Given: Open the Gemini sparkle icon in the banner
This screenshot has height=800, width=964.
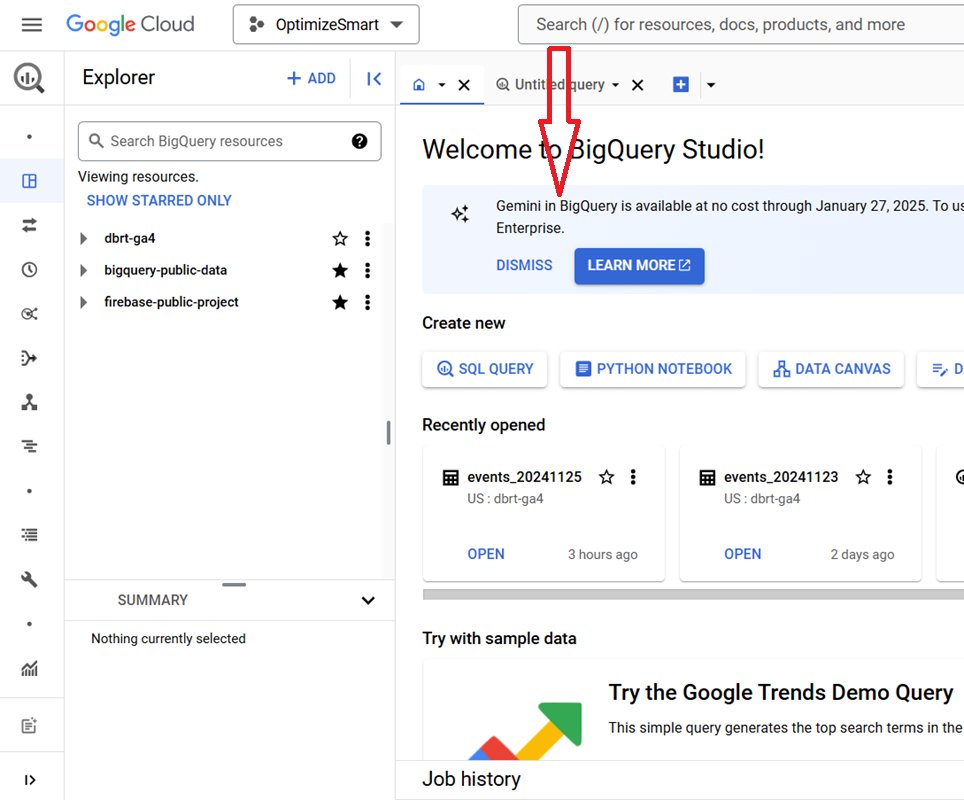Looking at the screenshot, I should point(459,212).
